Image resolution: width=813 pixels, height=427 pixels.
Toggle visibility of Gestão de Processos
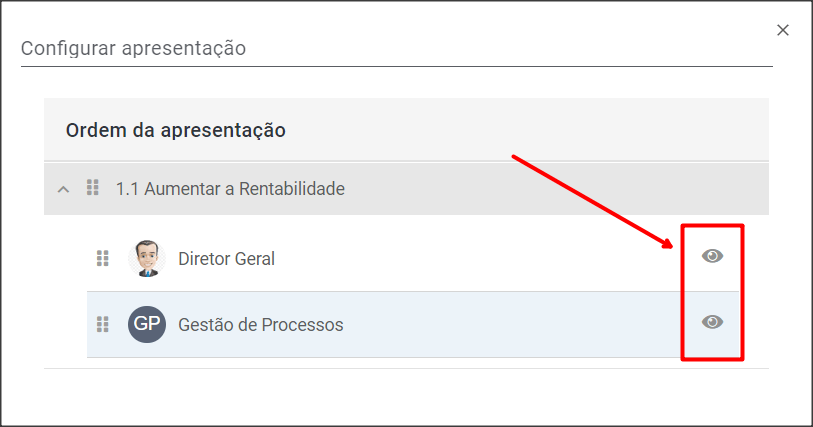[x=712, y=322]
